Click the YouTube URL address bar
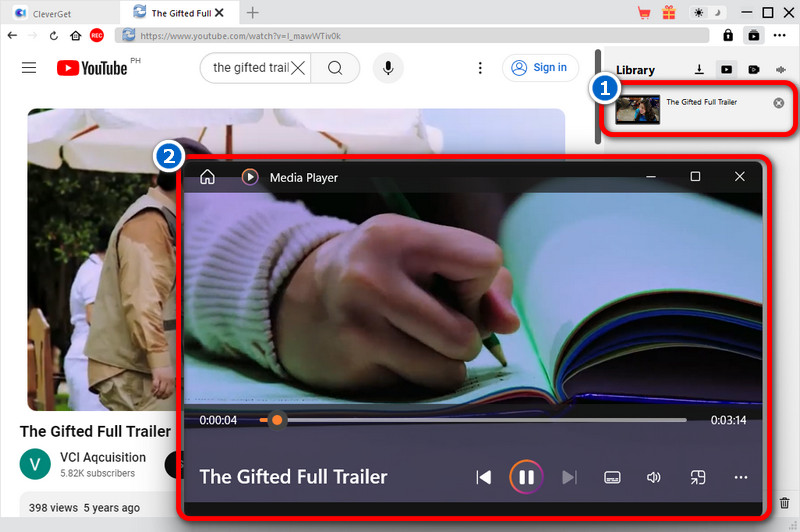 pos(412,35)
